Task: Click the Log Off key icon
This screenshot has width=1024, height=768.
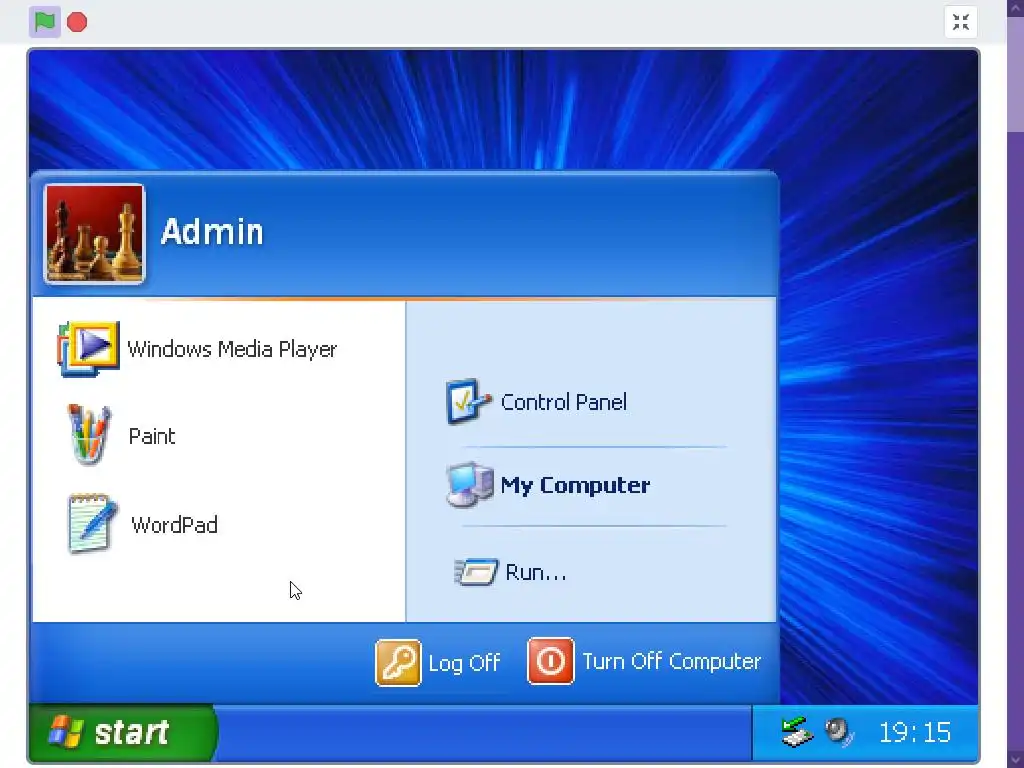Action: click(x=398, y=663)
